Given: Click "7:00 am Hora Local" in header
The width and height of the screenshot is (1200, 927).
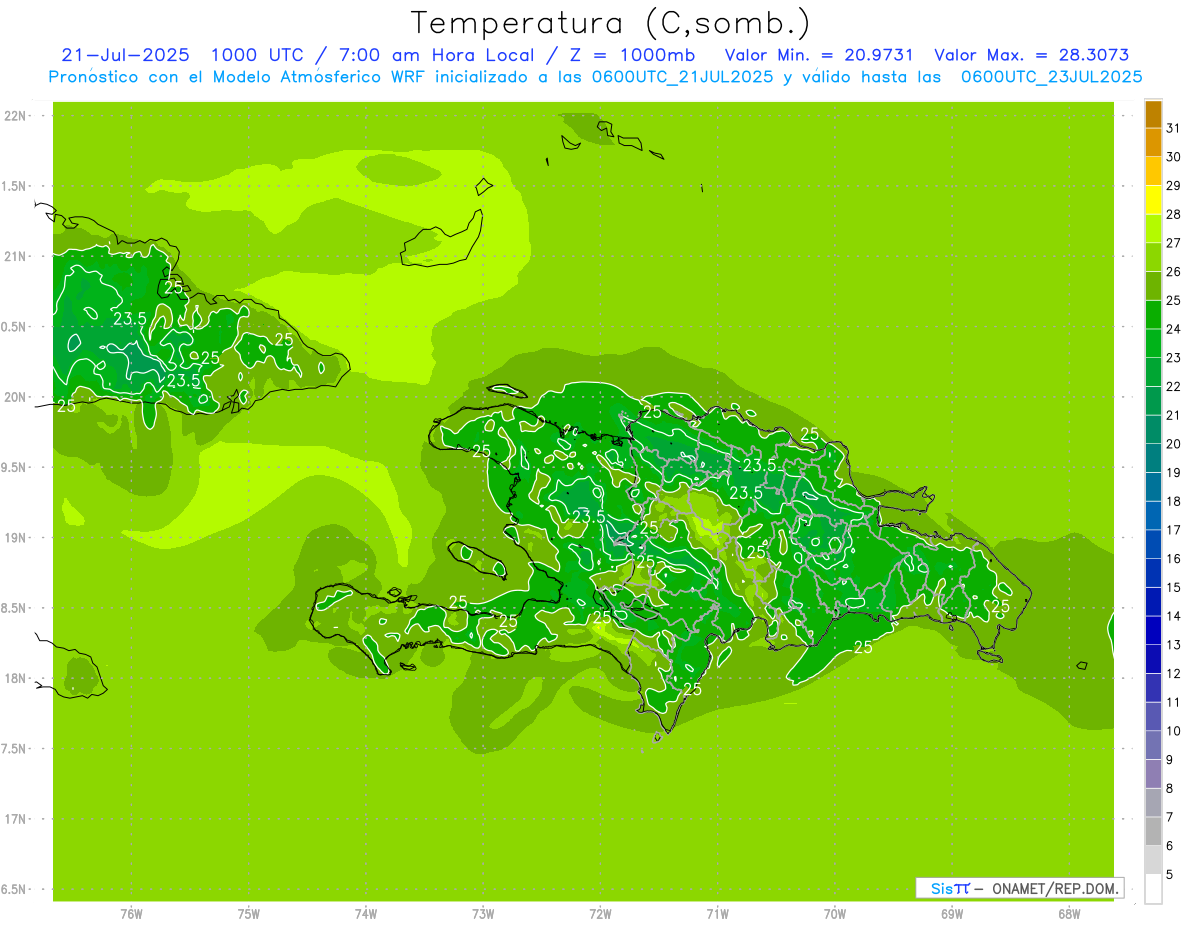Looking at the screenshot, I should tap(435, 55).
